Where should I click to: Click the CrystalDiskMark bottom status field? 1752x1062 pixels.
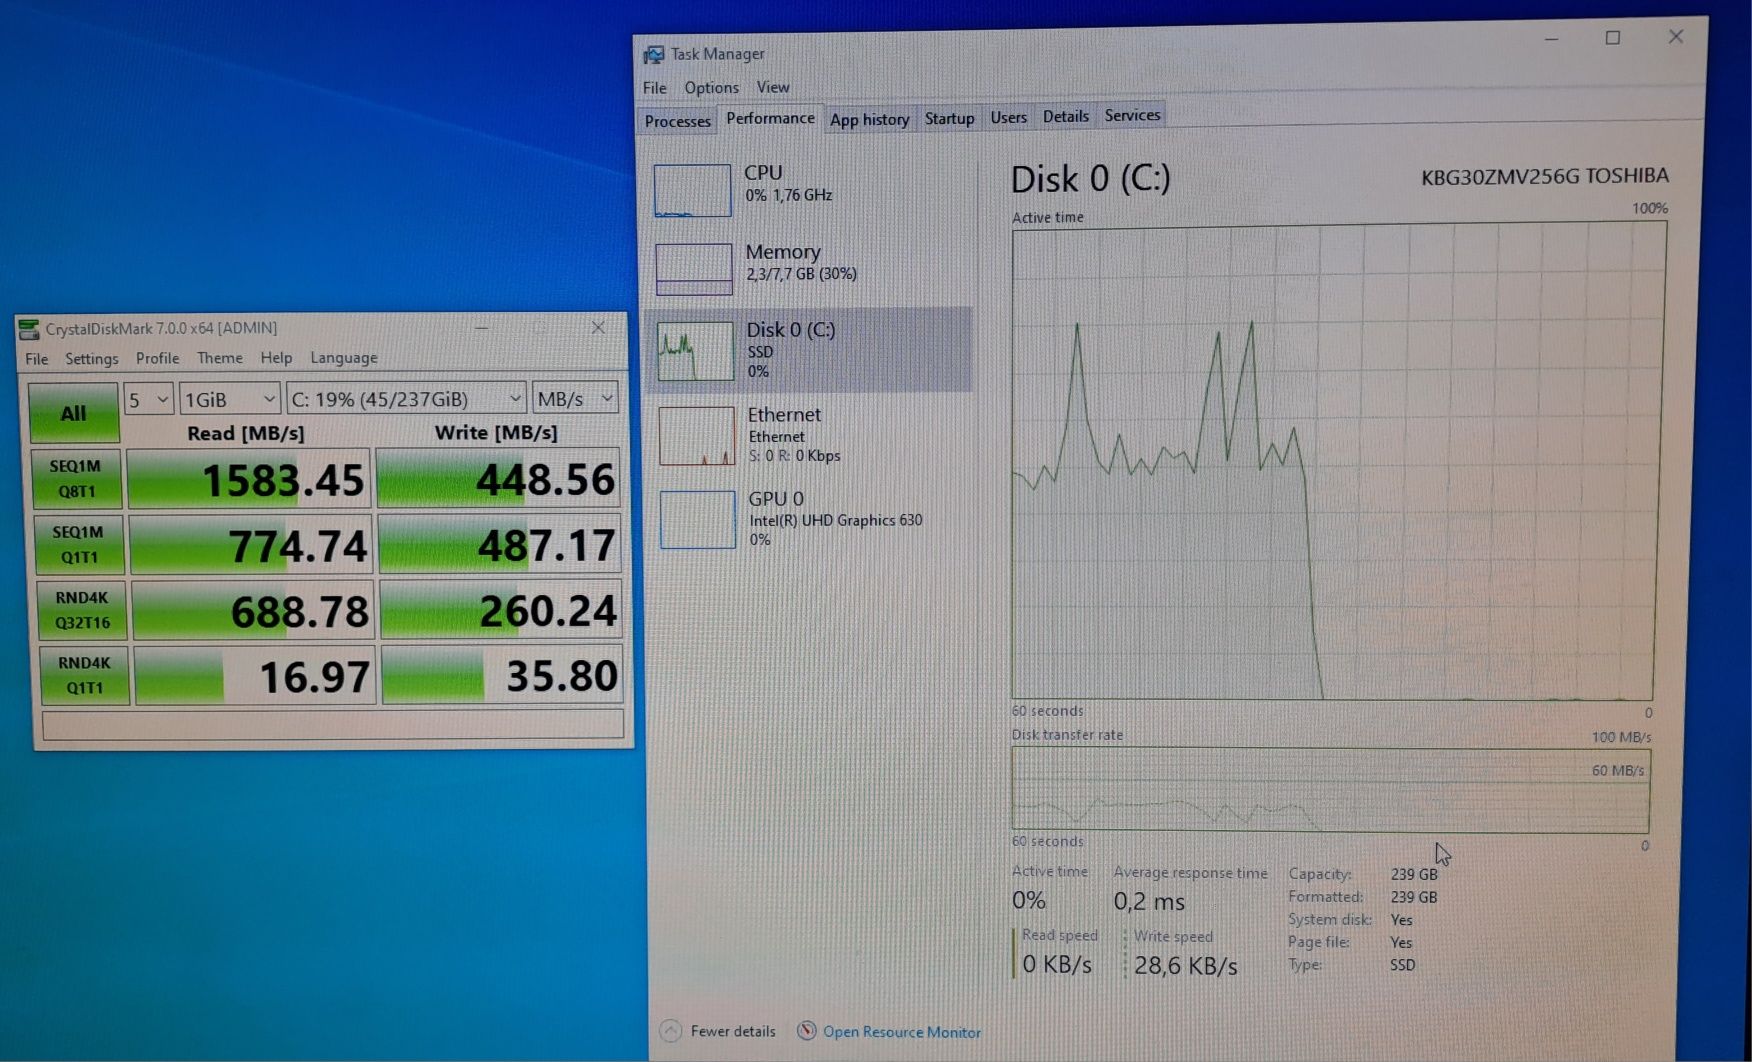coord(333,724)
